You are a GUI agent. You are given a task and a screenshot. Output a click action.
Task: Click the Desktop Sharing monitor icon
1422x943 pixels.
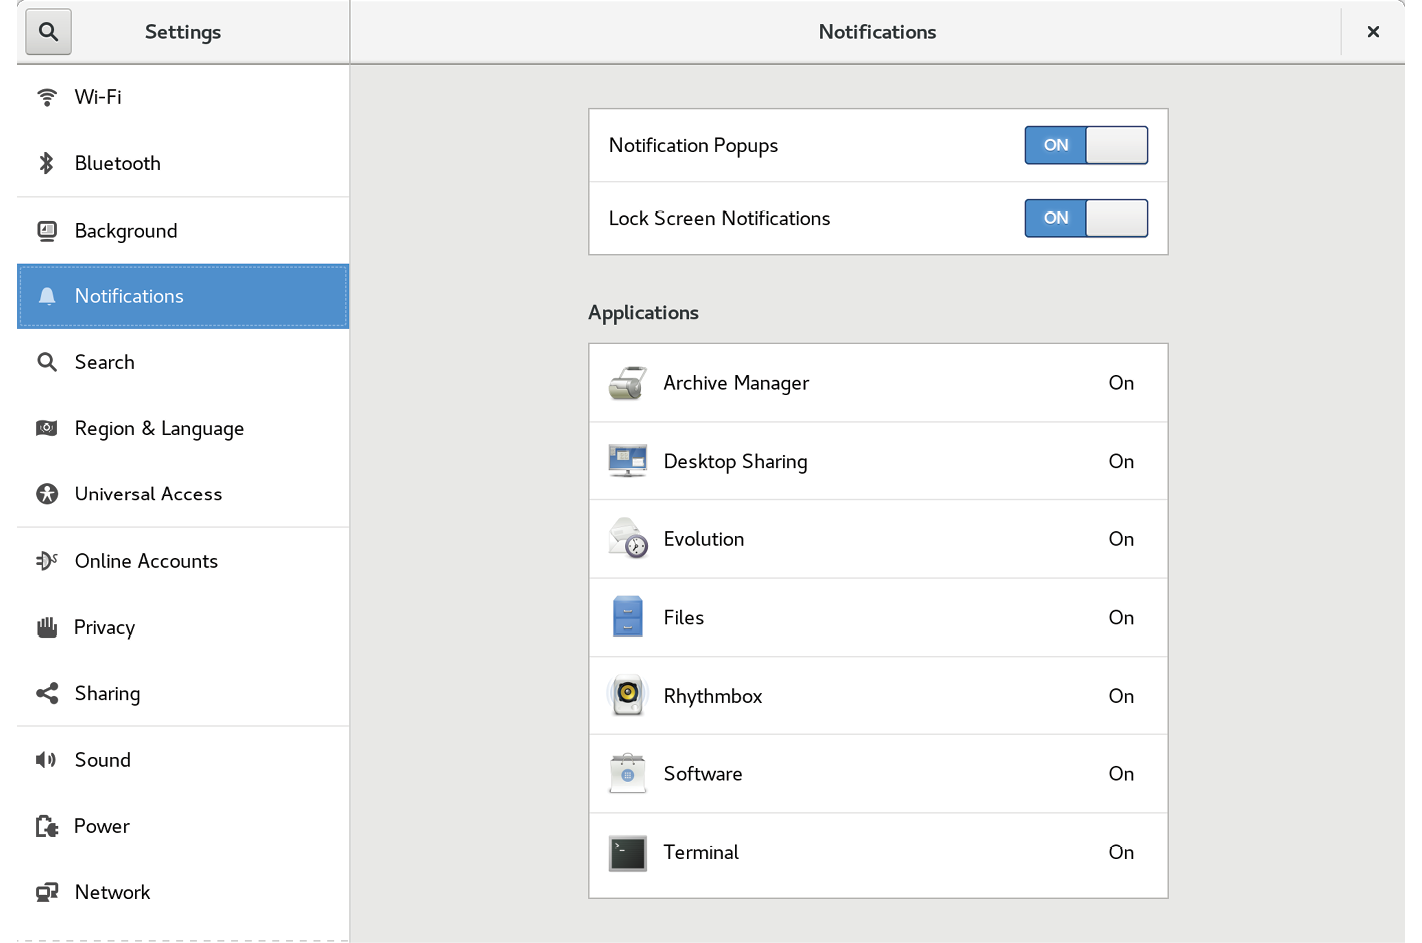tap(627, 460)
